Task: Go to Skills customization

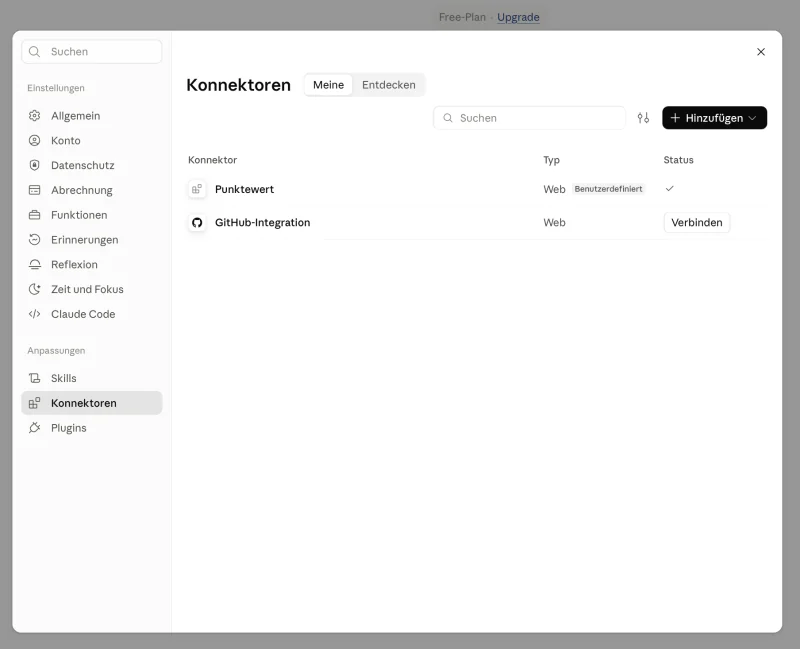Action: tap(92, 378)
